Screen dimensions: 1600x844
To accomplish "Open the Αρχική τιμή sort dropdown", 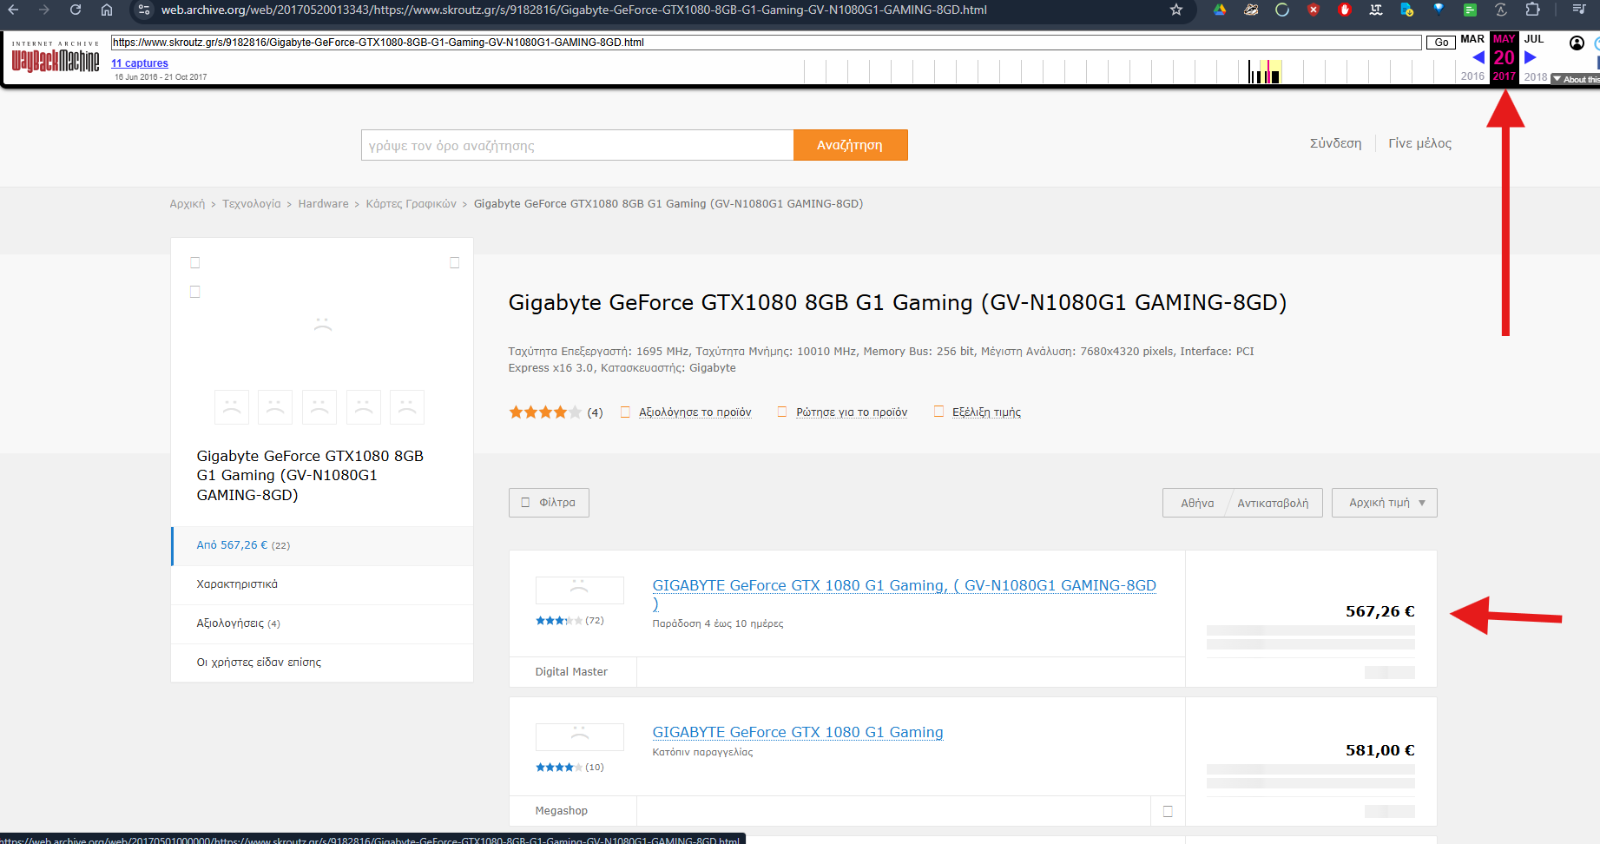I will tap(1385, 503).
